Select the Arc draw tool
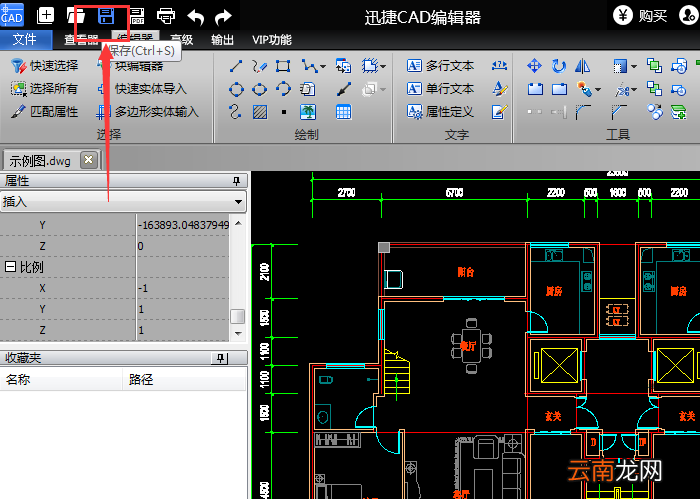 [x=283, y=89]
